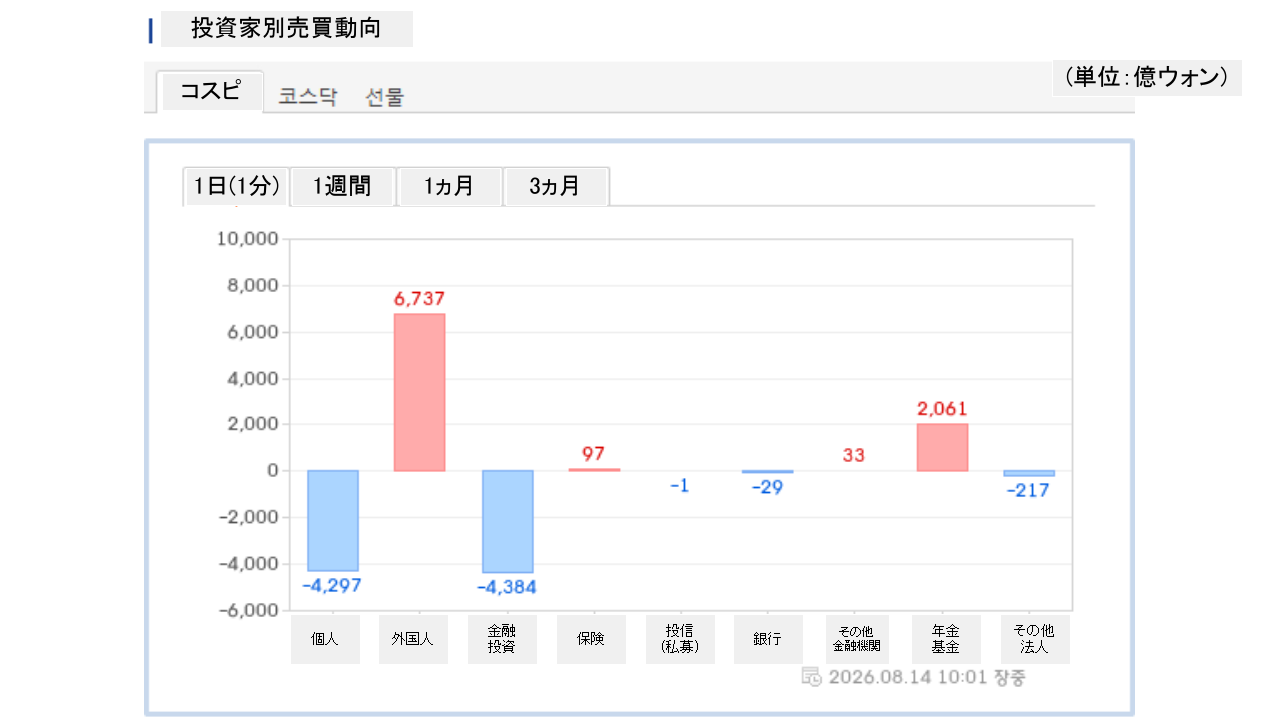The height and width of the screenshot is (720, 1280).
Task: Click the 投信(私募) category label
Action: click(x=680, y=639)
